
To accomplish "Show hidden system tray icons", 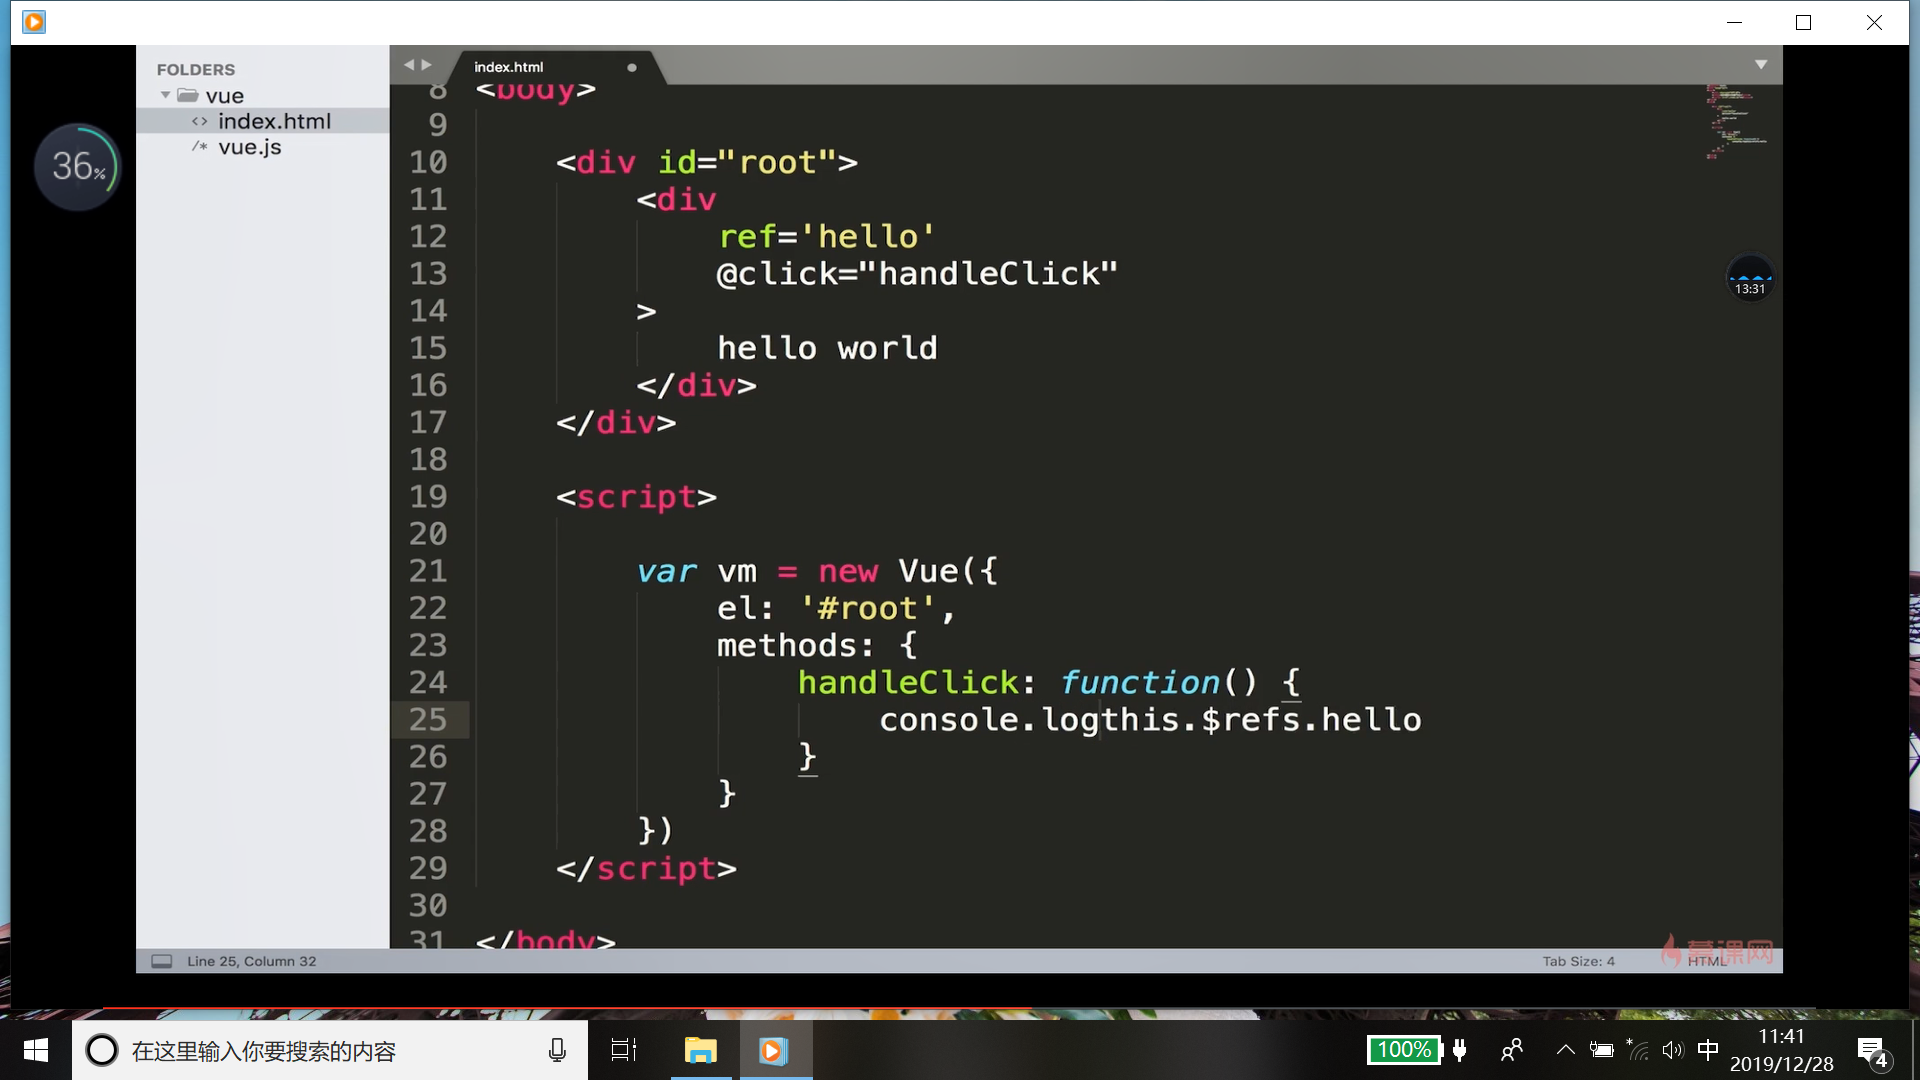I will (x=1565, y=1050).
